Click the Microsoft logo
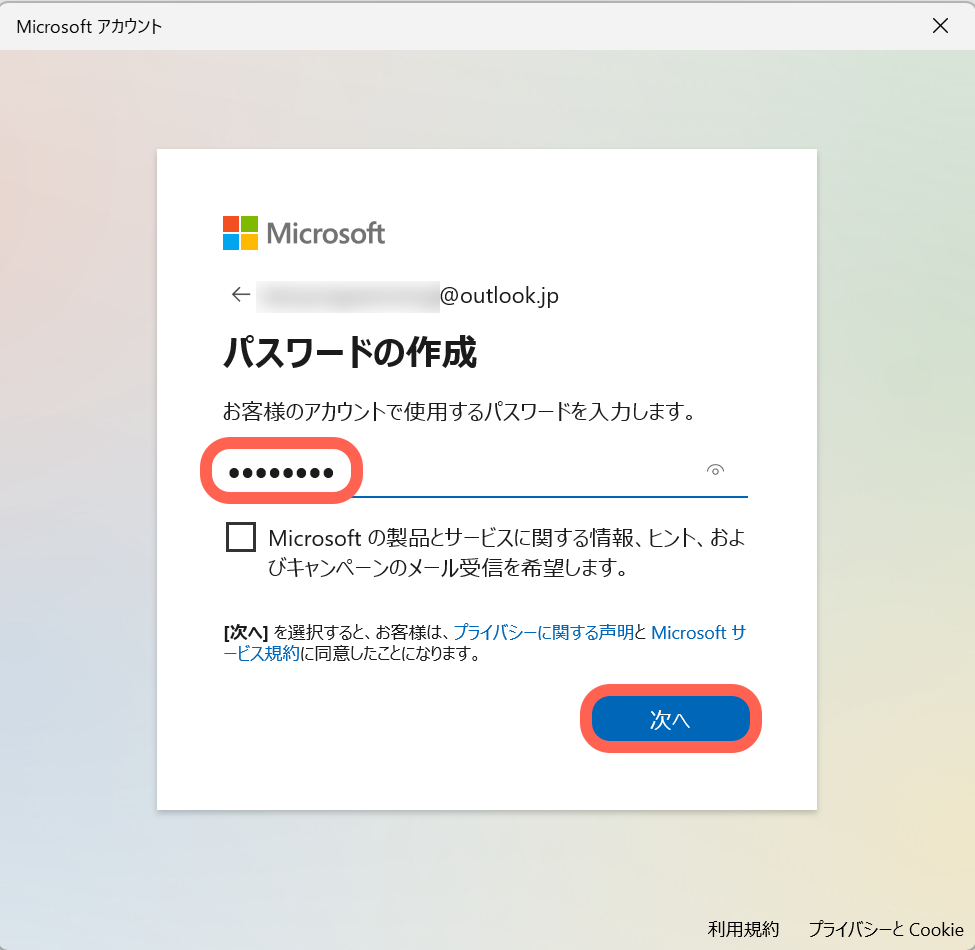975x950 pixels. point(303,233)
